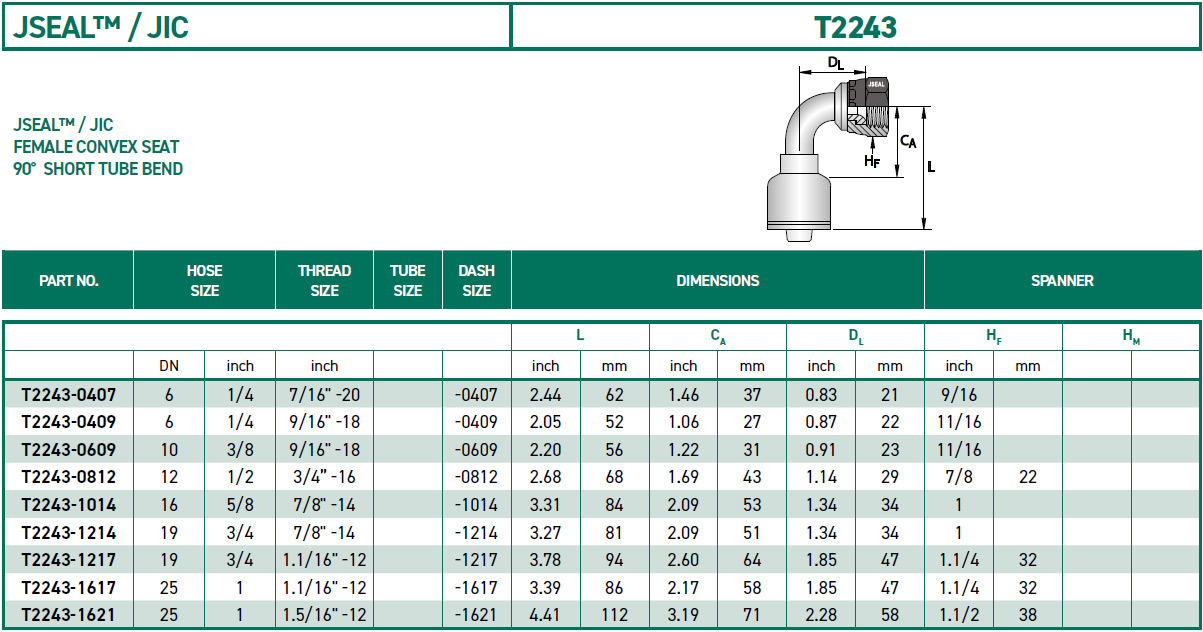Viewport: 1203px width, 632px height.
Task: Click hose size 5/8 in T2243-1014 row
Action: coord(240,505)
